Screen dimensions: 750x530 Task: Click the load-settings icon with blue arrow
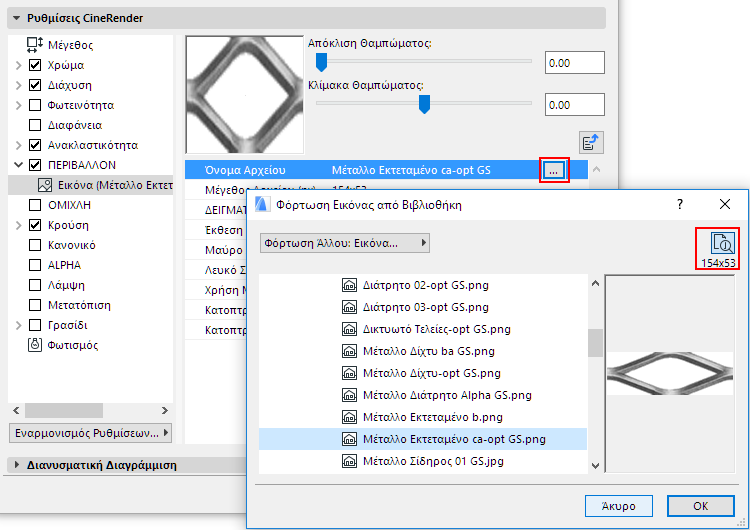[x=591, y=143]
